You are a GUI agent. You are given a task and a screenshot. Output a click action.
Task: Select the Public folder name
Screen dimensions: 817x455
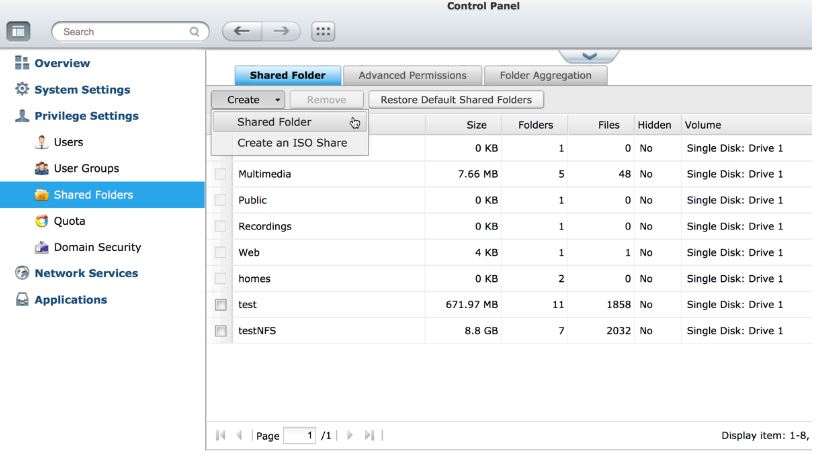click(x=252, y=200)
